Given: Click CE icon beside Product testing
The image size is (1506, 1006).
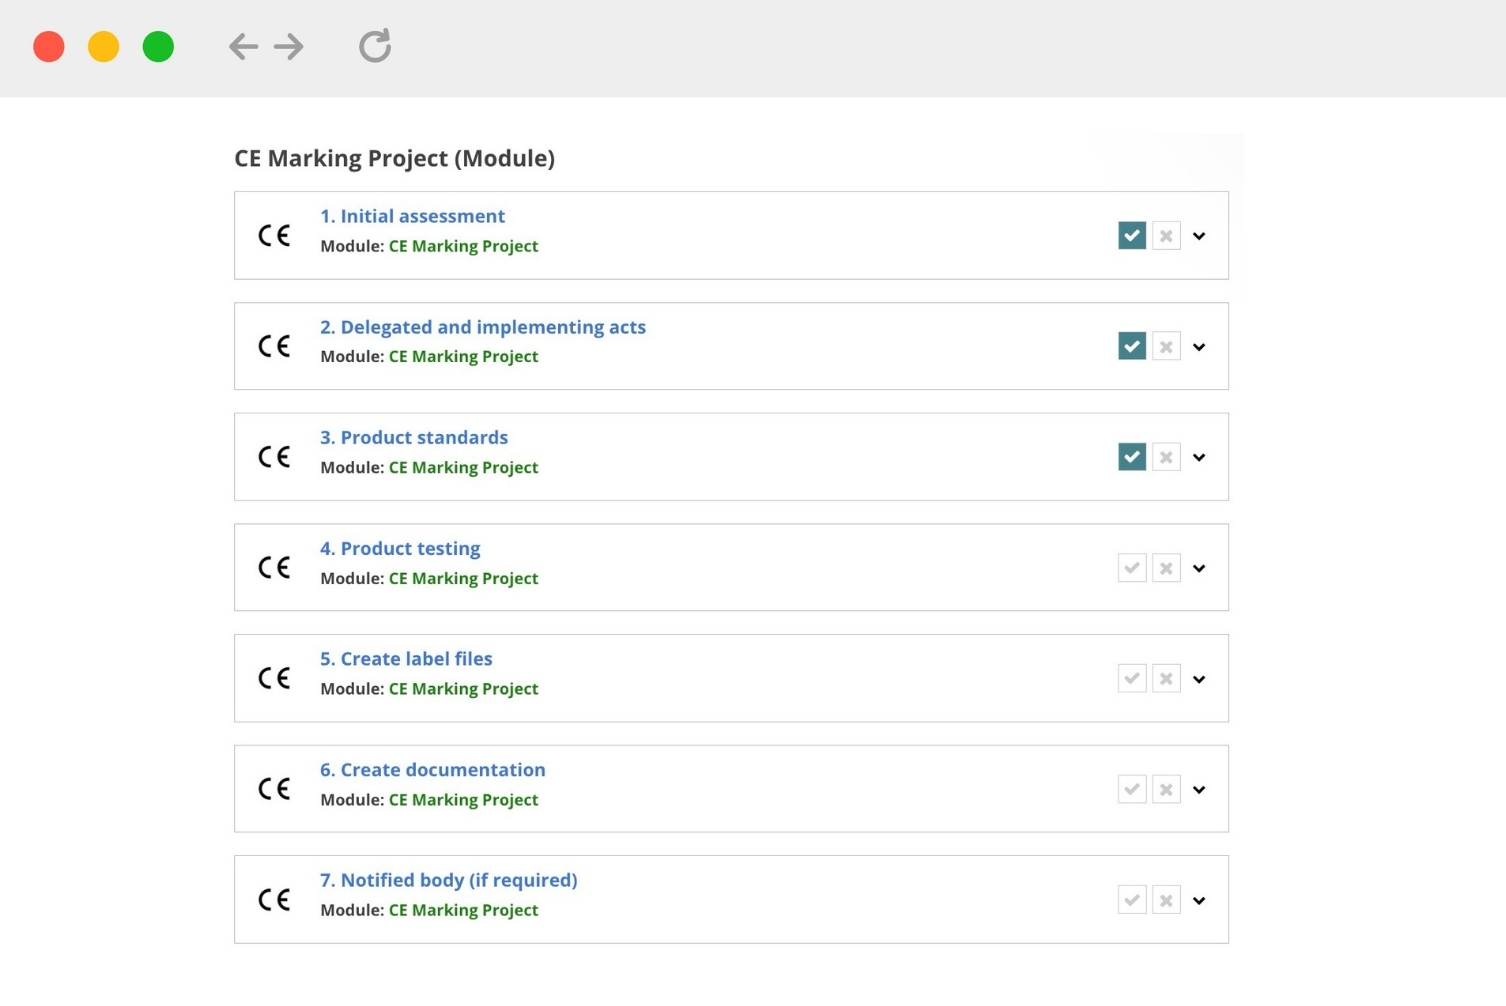Looking at the screenshot, I should click(274, 568).
